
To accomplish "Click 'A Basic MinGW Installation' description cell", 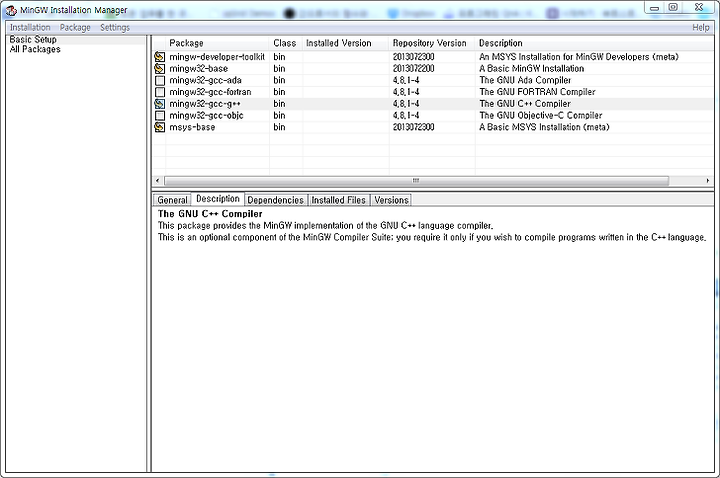I will (531, 68).
